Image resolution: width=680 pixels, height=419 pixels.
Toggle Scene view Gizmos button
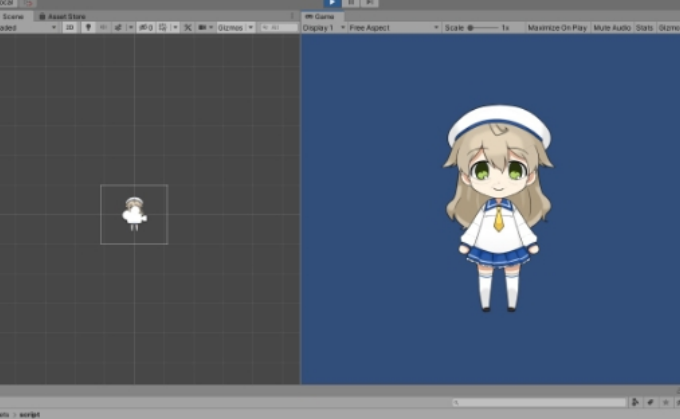[x=231, y=28]
